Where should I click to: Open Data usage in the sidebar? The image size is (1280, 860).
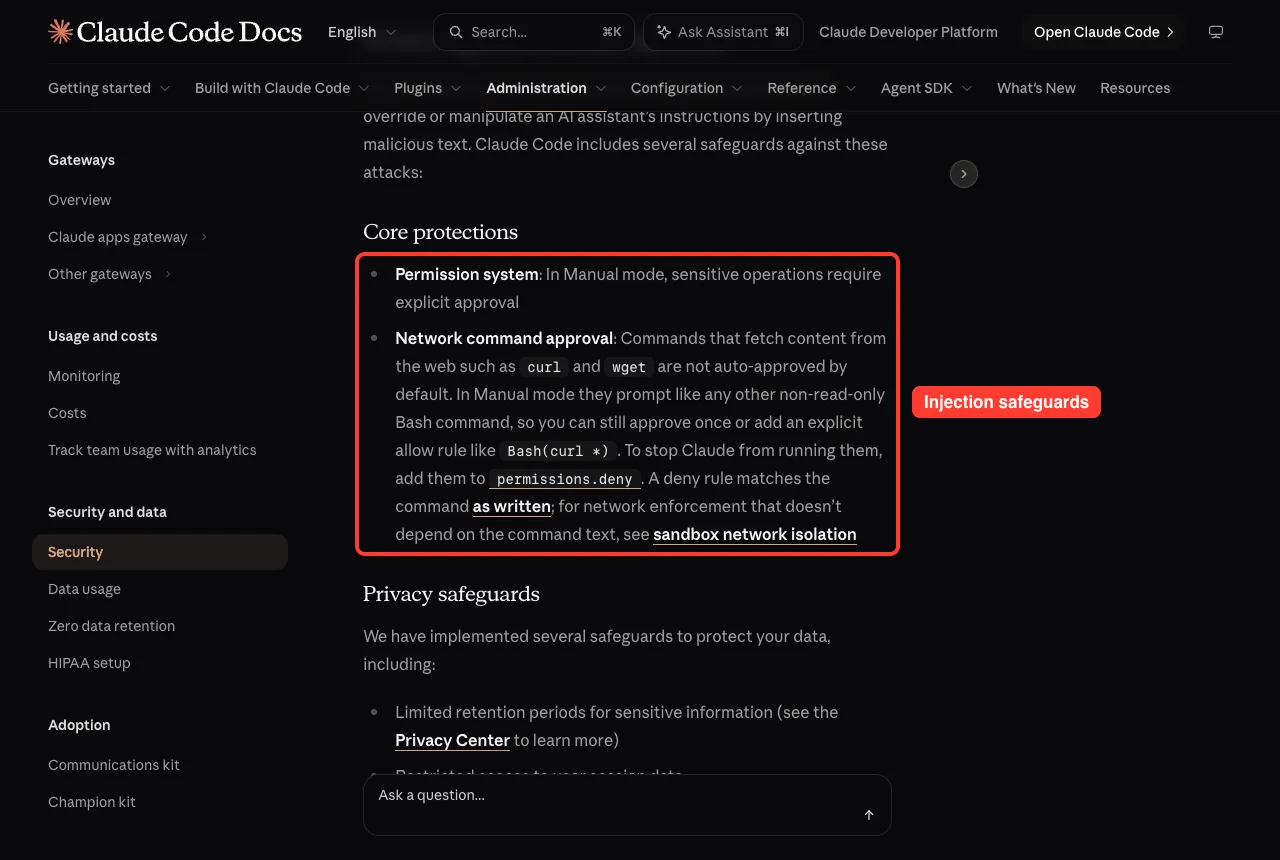(x=84, y=589)
